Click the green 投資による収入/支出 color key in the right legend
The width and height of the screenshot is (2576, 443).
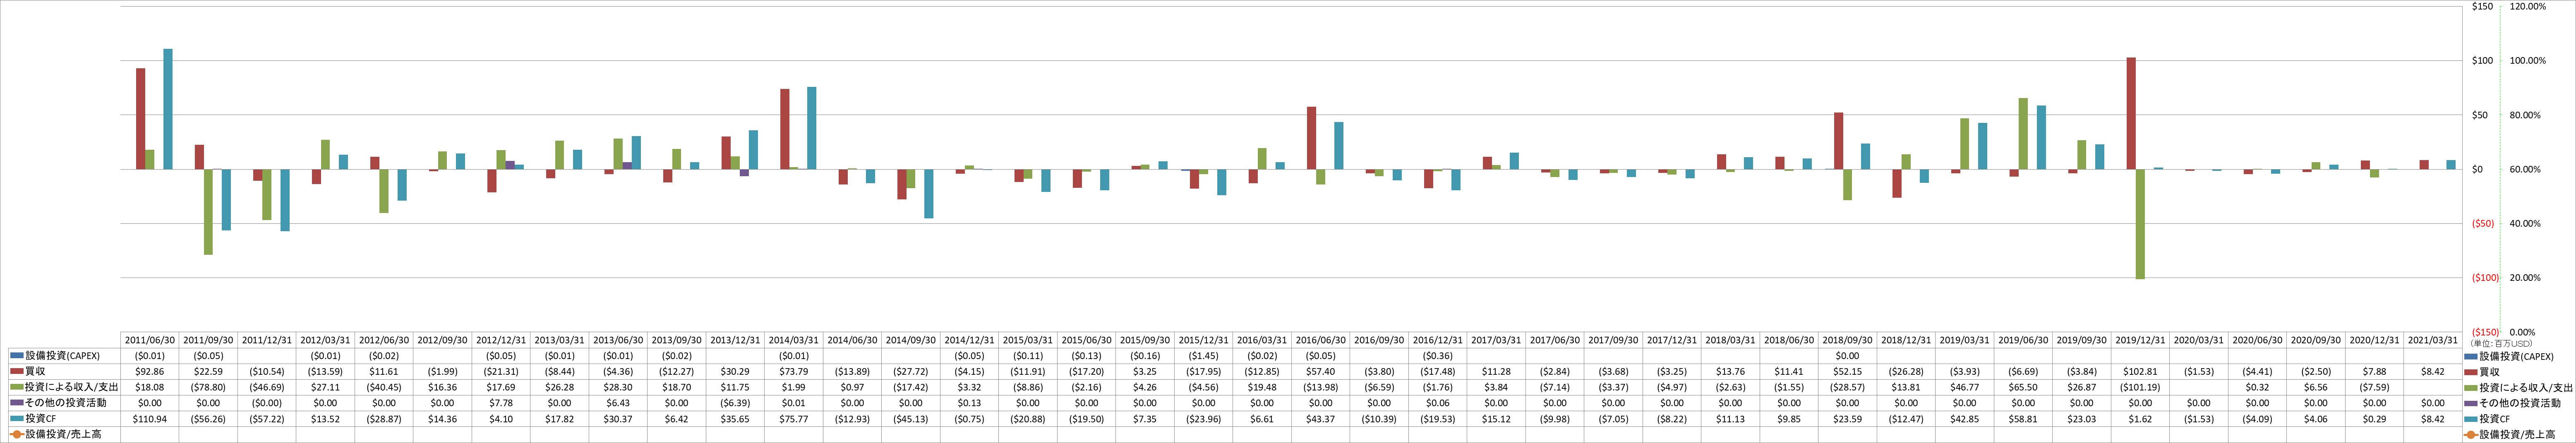coord(2471,388)
